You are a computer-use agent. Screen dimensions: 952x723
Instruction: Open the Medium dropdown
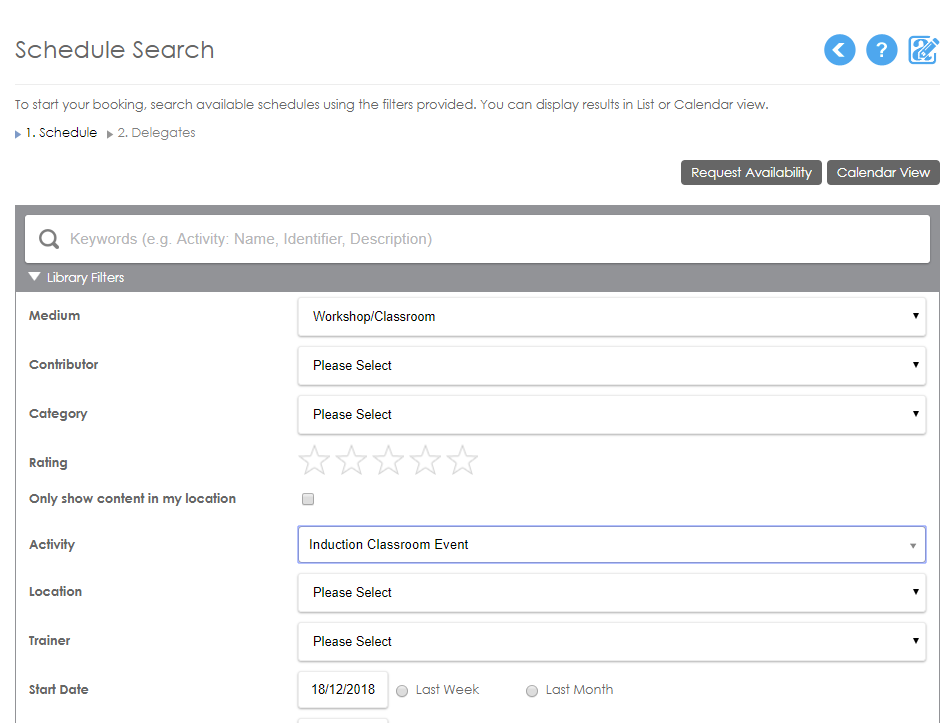coord(611,316)
